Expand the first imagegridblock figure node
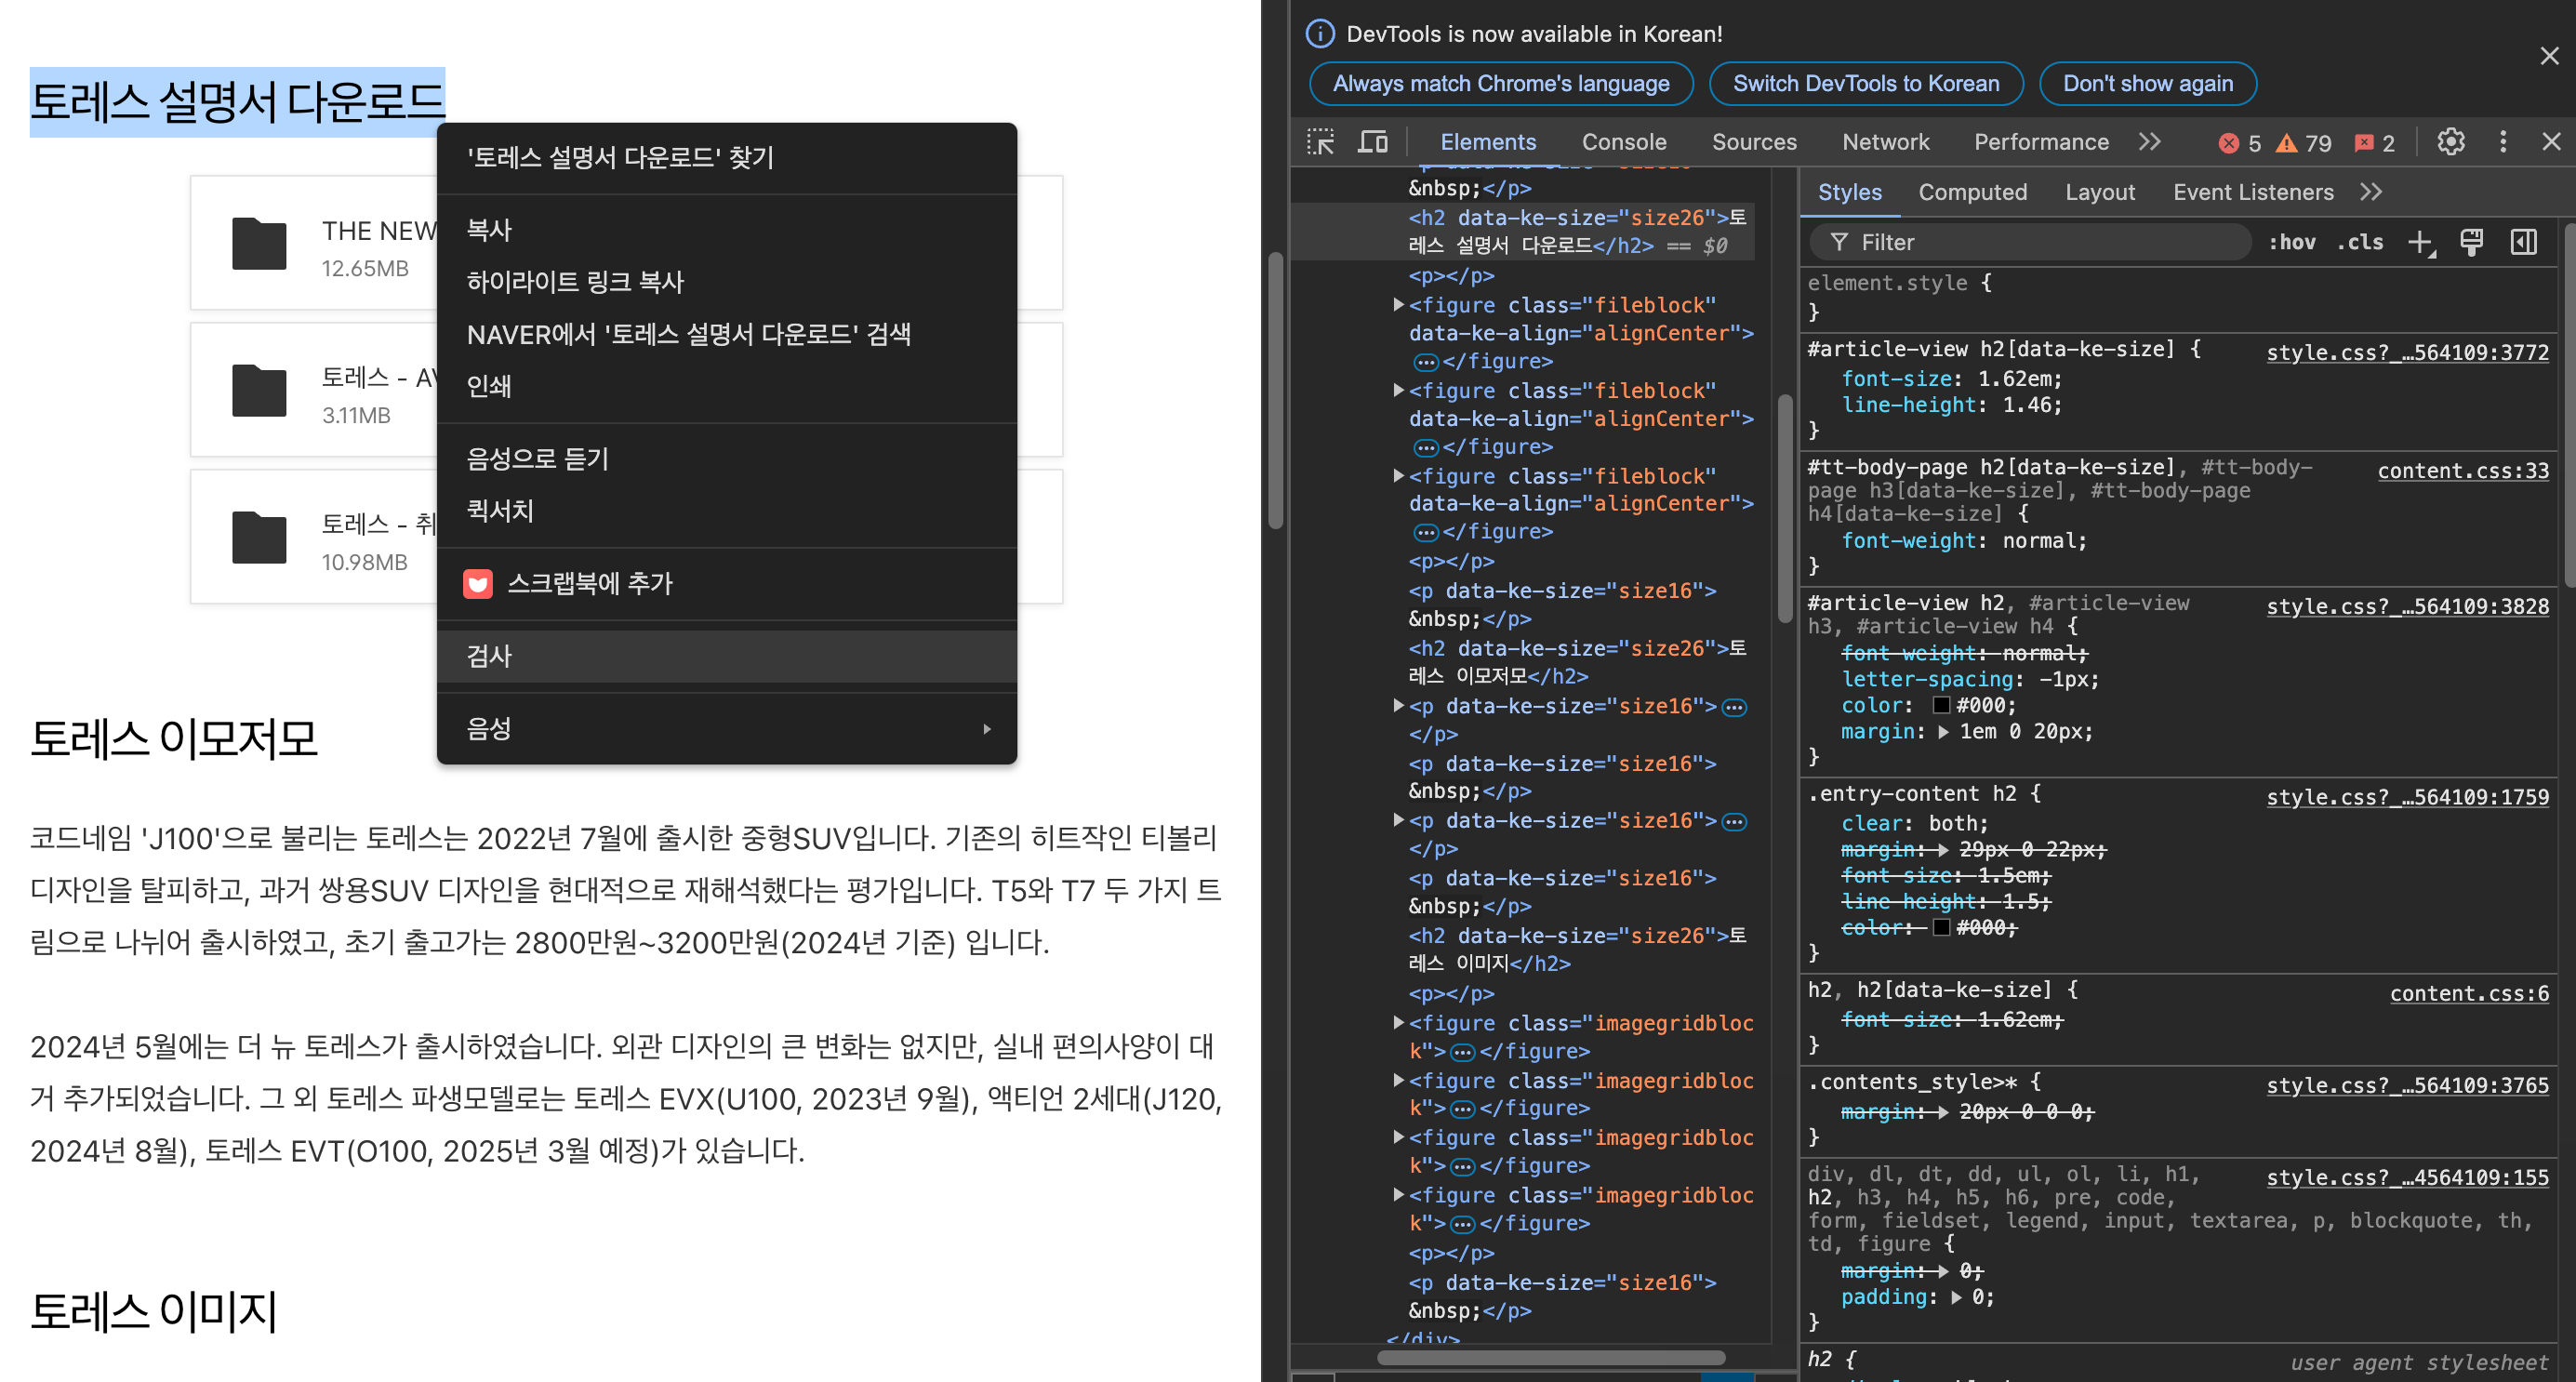Viewport: 2576px width, 1382px height. [1399, 1023]
